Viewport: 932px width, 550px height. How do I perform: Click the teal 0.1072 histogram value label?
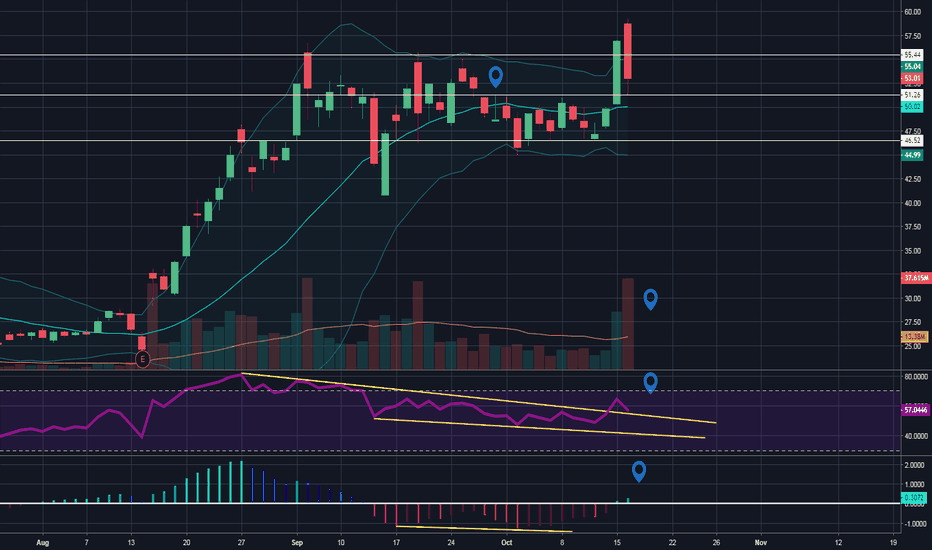click(914, 498)
